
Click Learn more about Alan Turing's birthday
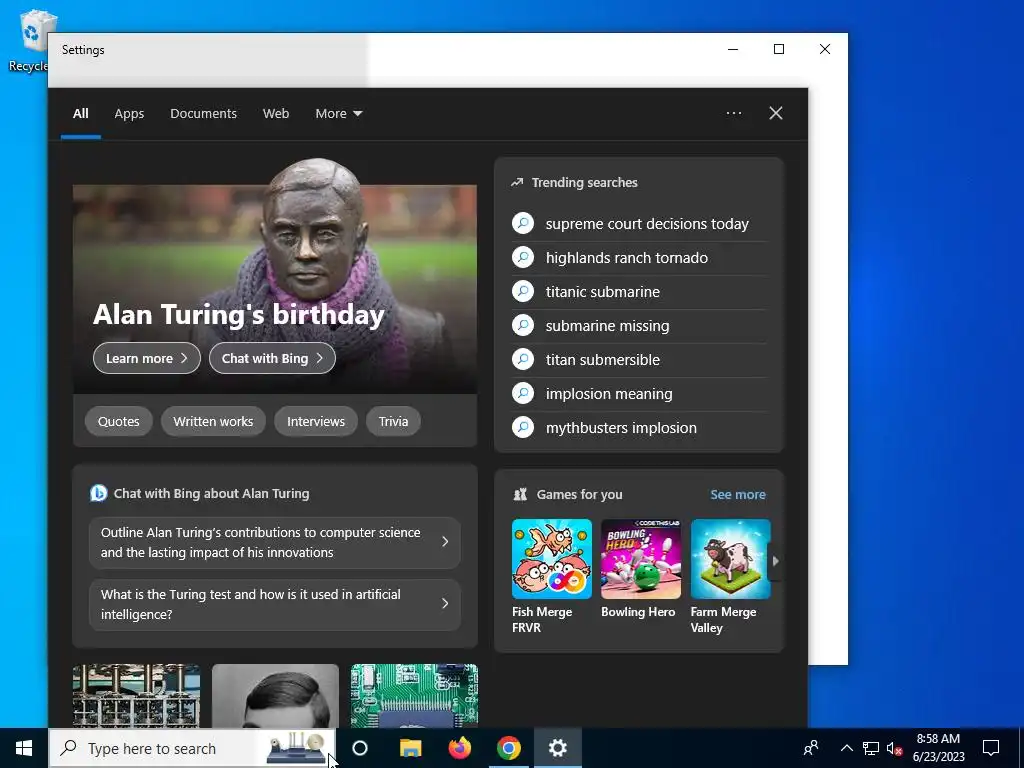[147, 358]
